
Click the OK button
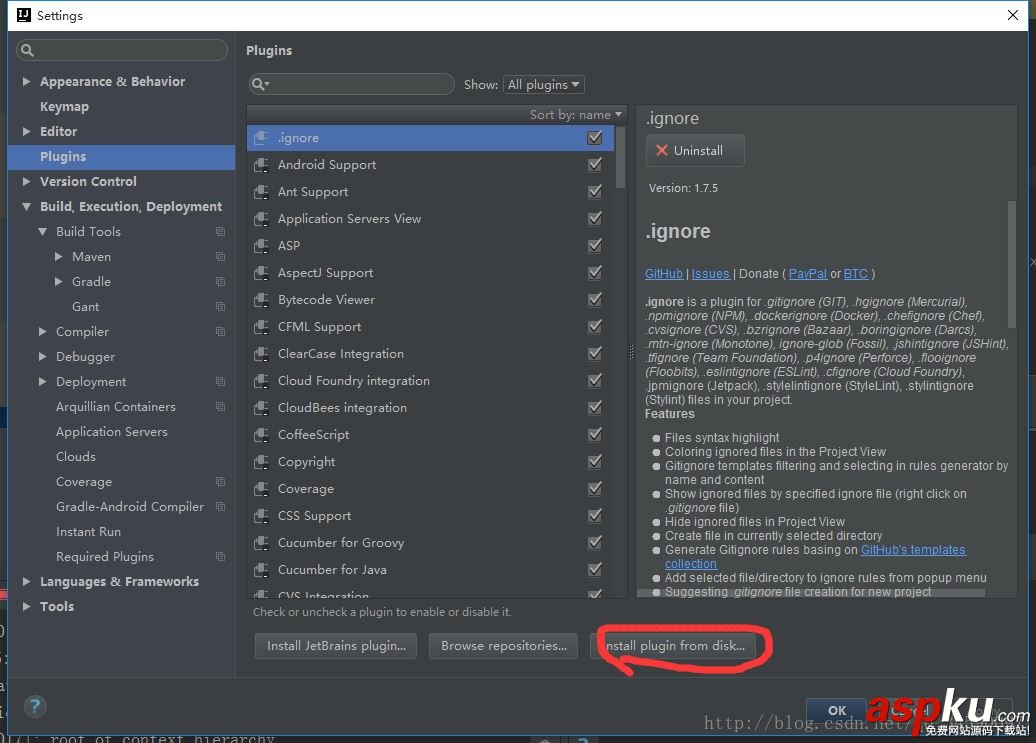(836, 711)
